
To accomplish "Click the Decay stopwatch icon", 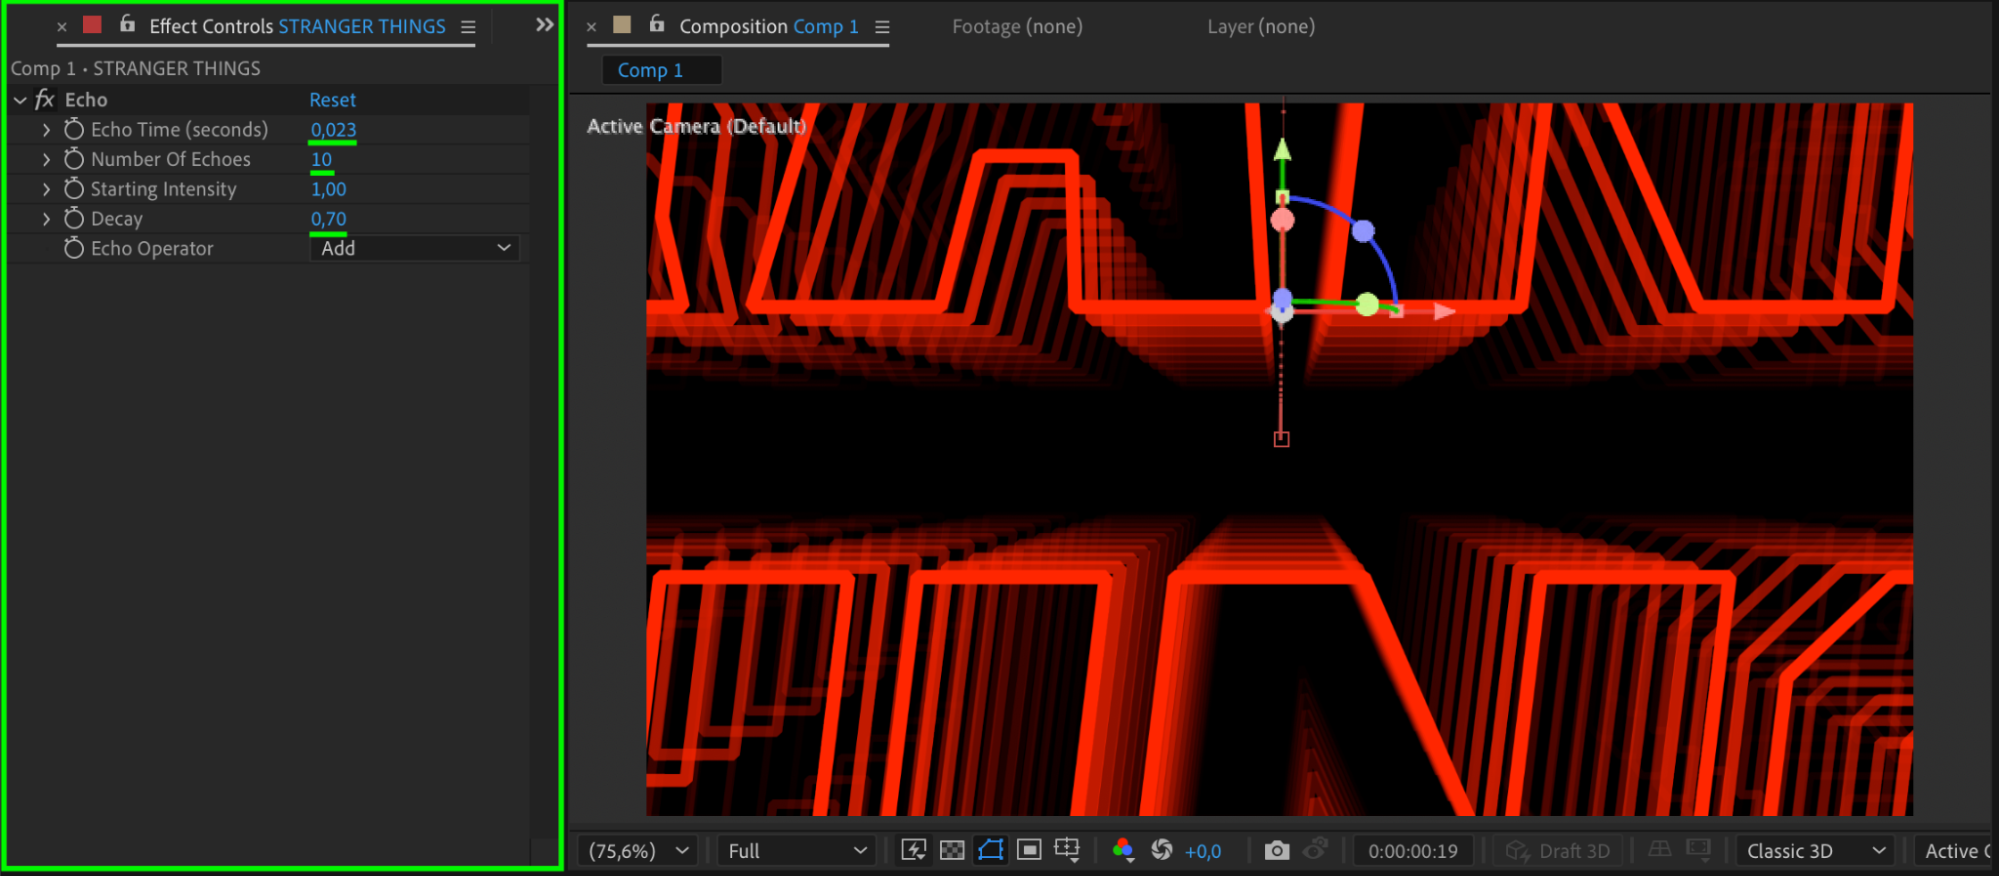I will pos(74,218).
